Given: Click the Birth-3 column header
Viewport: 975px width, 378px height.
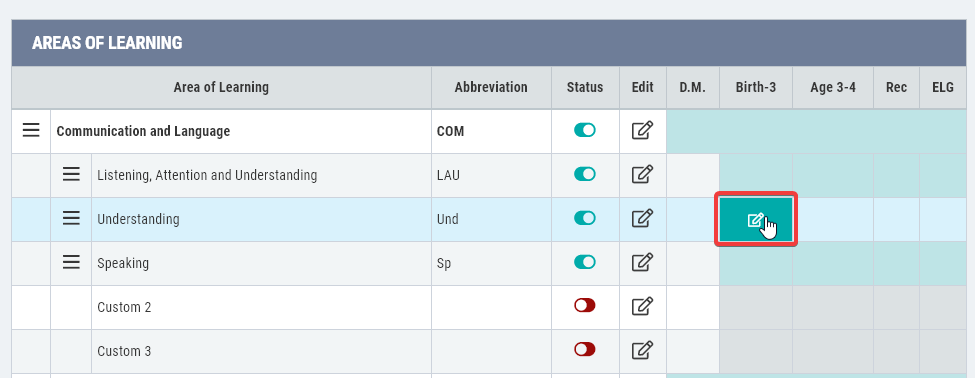Looking at the screenshot, I should point(756,88).
